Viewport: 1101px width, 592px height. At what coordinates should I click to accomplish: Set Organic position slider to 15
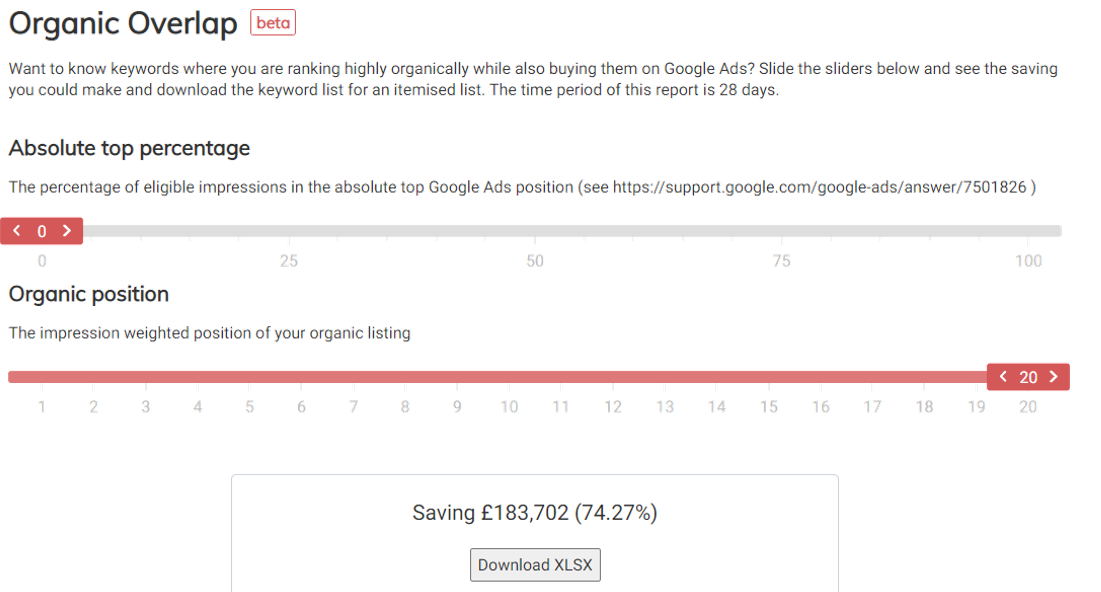pyautogui.click(x=769, y=377)
